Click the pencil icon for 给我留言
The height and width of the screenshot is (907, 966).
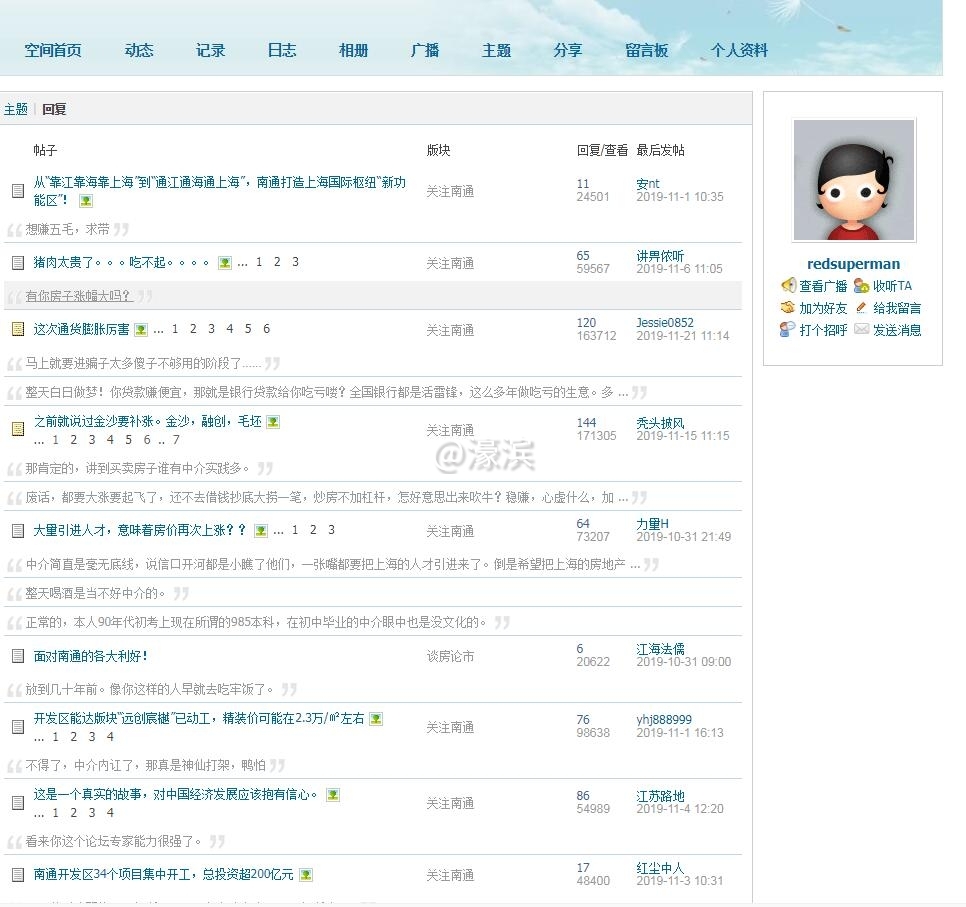pyautogui.click(x=861, y=308)
